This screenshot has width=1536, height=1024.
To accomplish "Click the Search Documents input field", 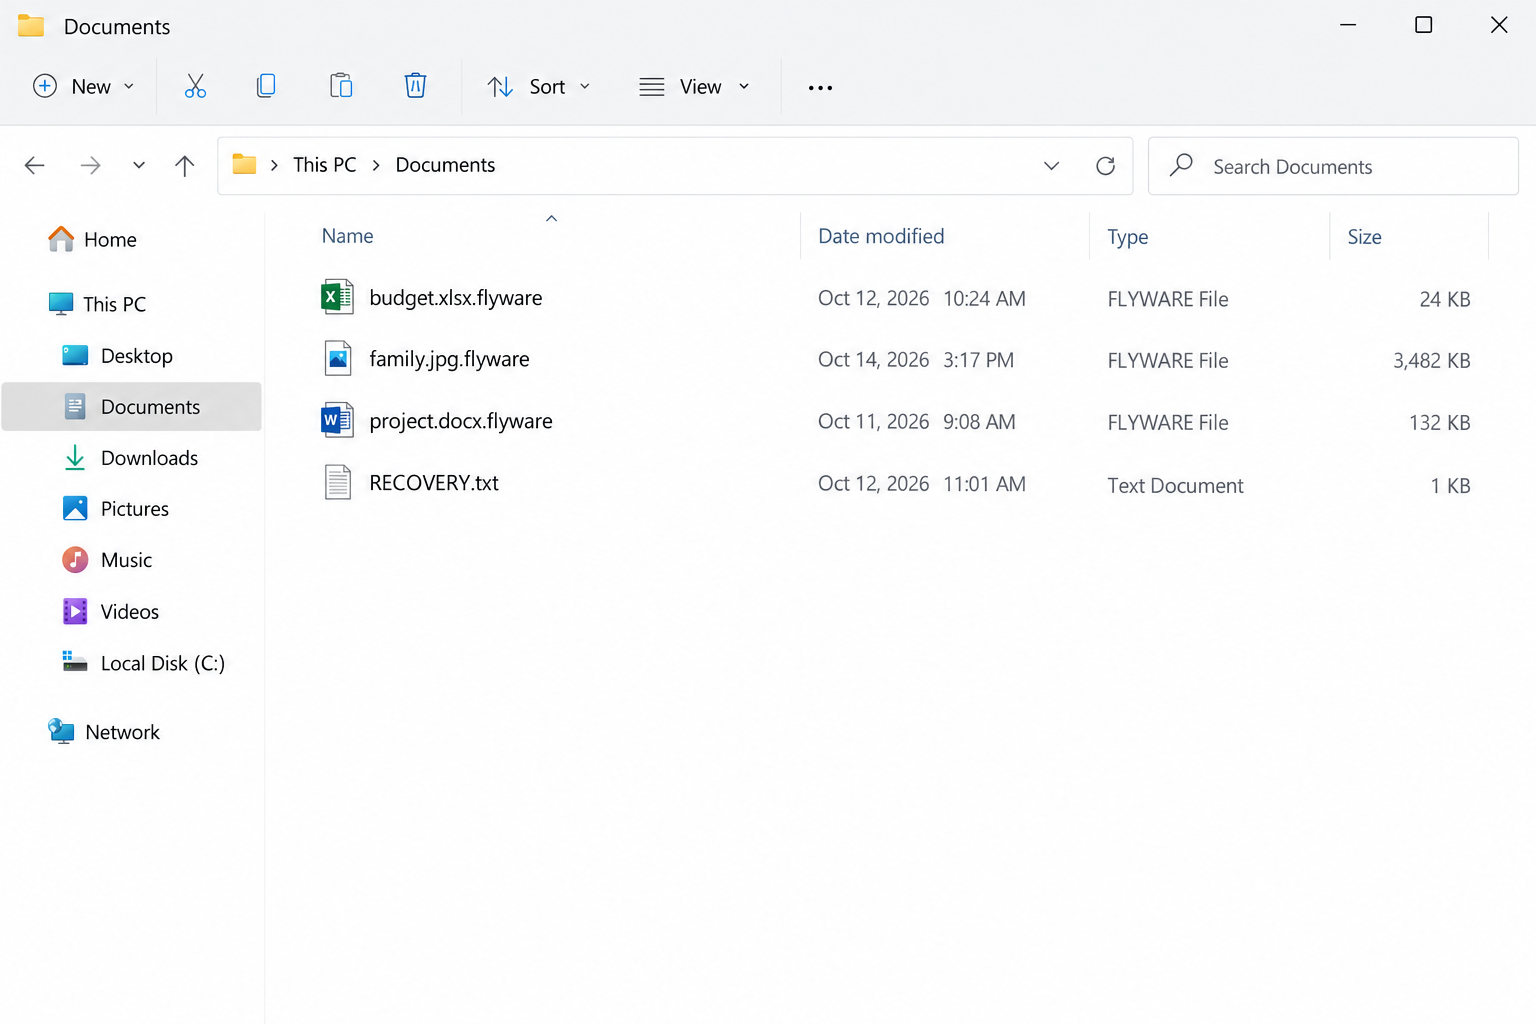I will [x=1333, y=166].
